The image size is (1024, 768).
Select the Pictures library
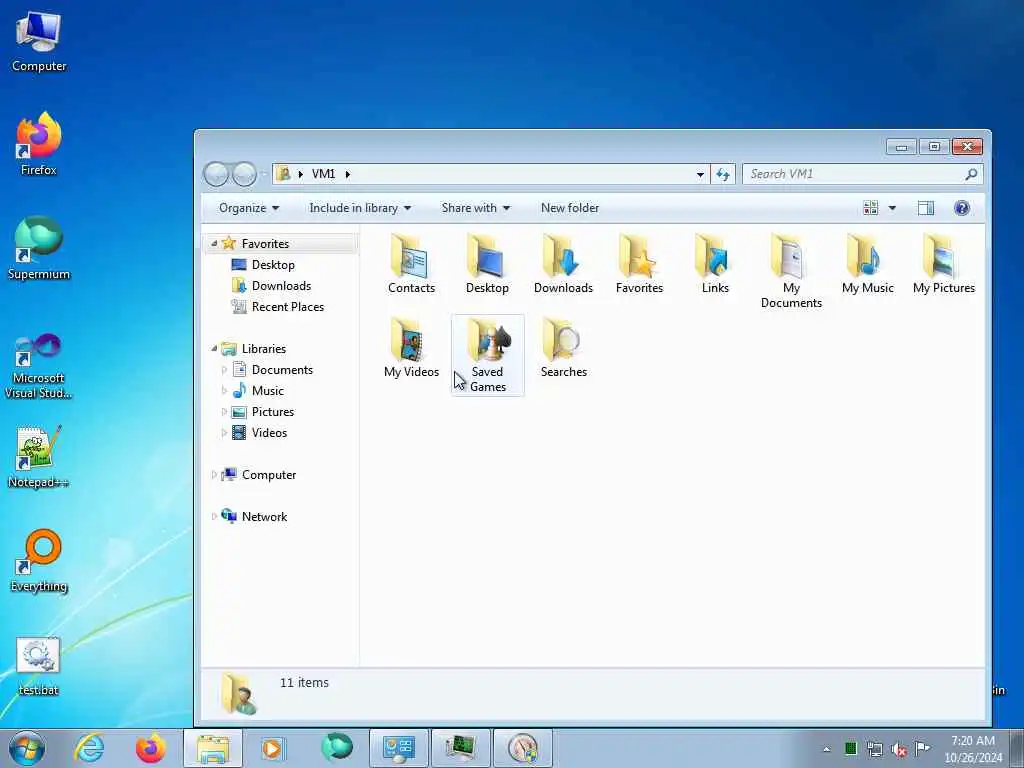(x=272, y=411)
